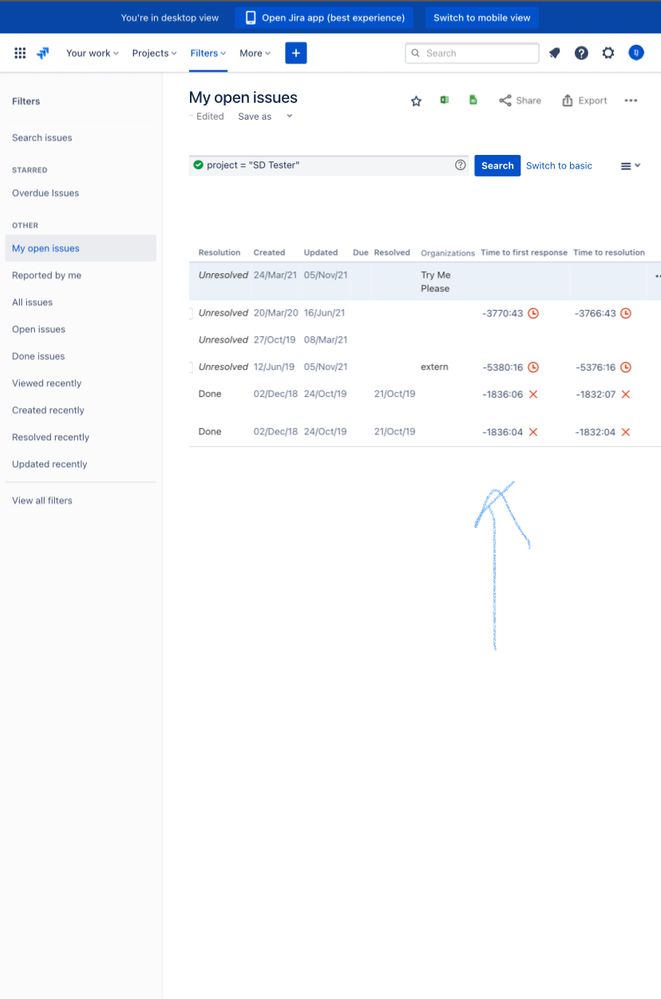
Task: Select Reported by me filter
Action: point(47,275)
